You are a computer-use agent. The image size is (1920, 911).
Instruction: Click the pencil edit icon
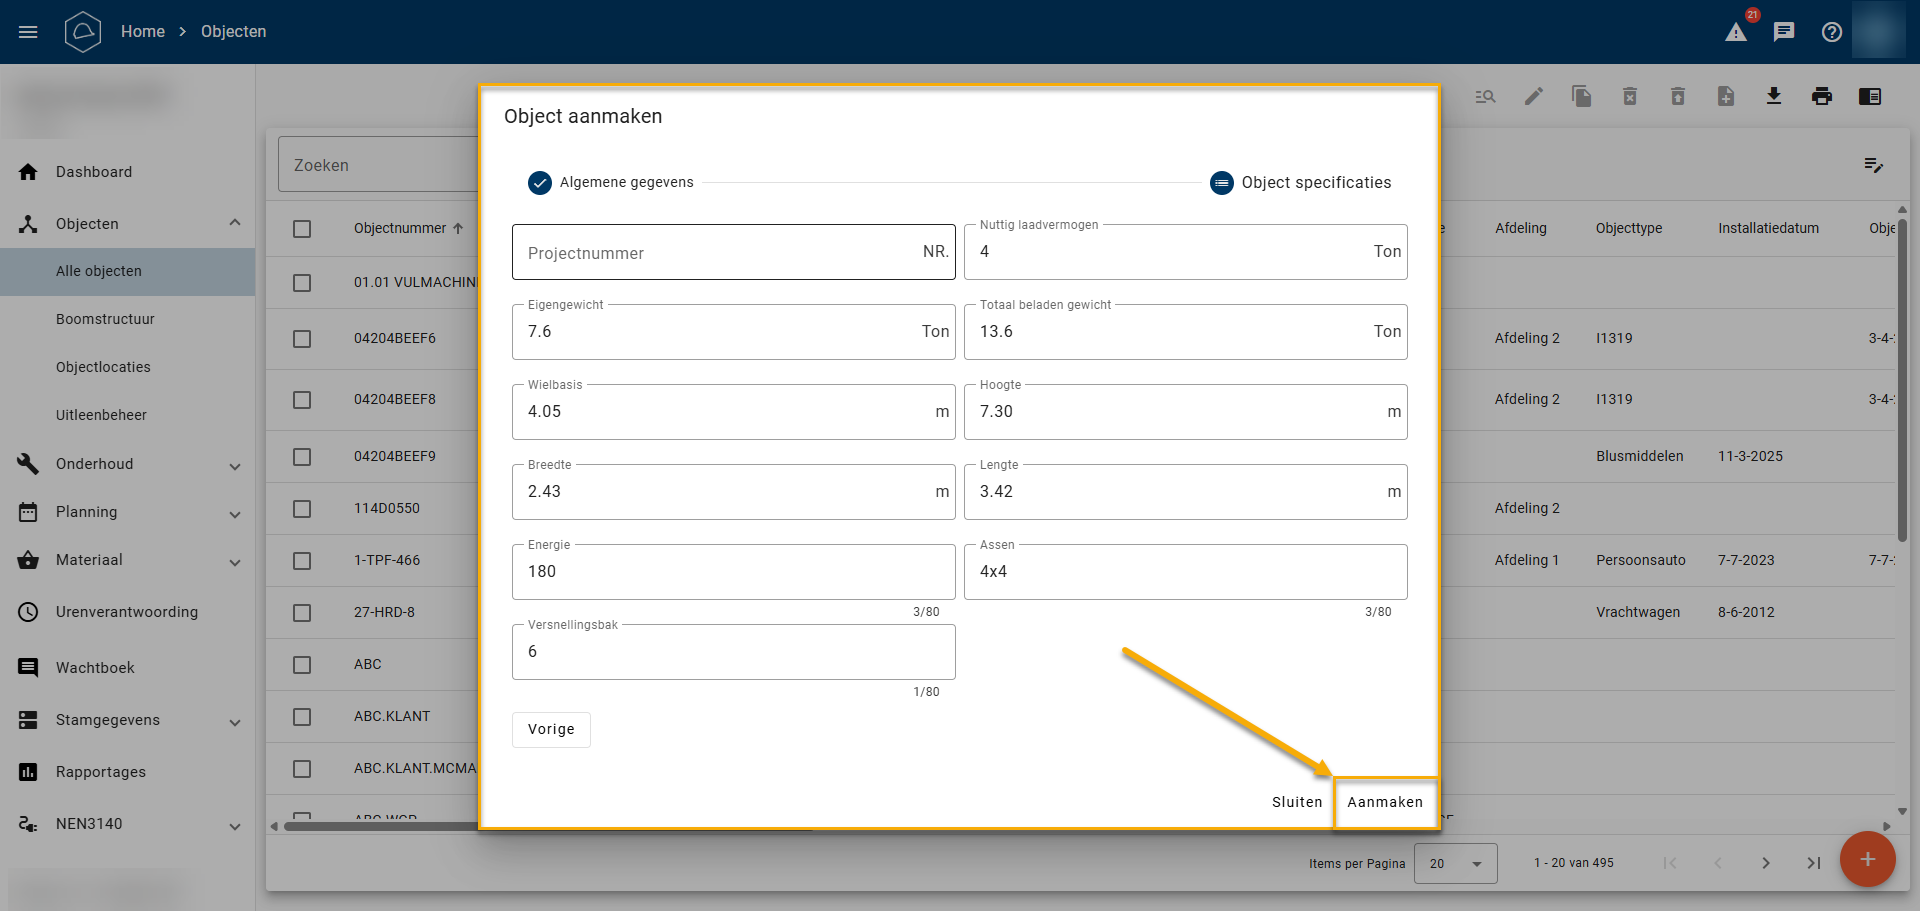point(1534,96)
